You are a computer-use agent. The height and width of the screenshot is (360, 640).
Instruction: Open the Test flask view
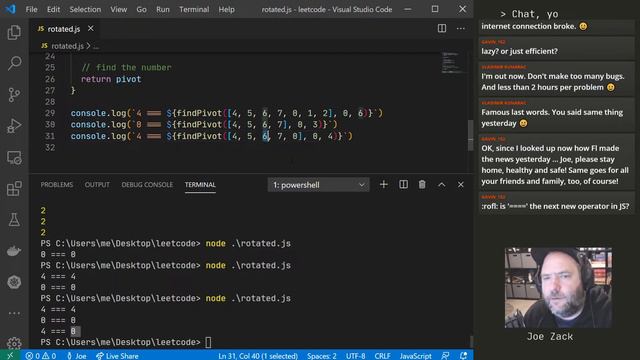[x=14, y=220]
